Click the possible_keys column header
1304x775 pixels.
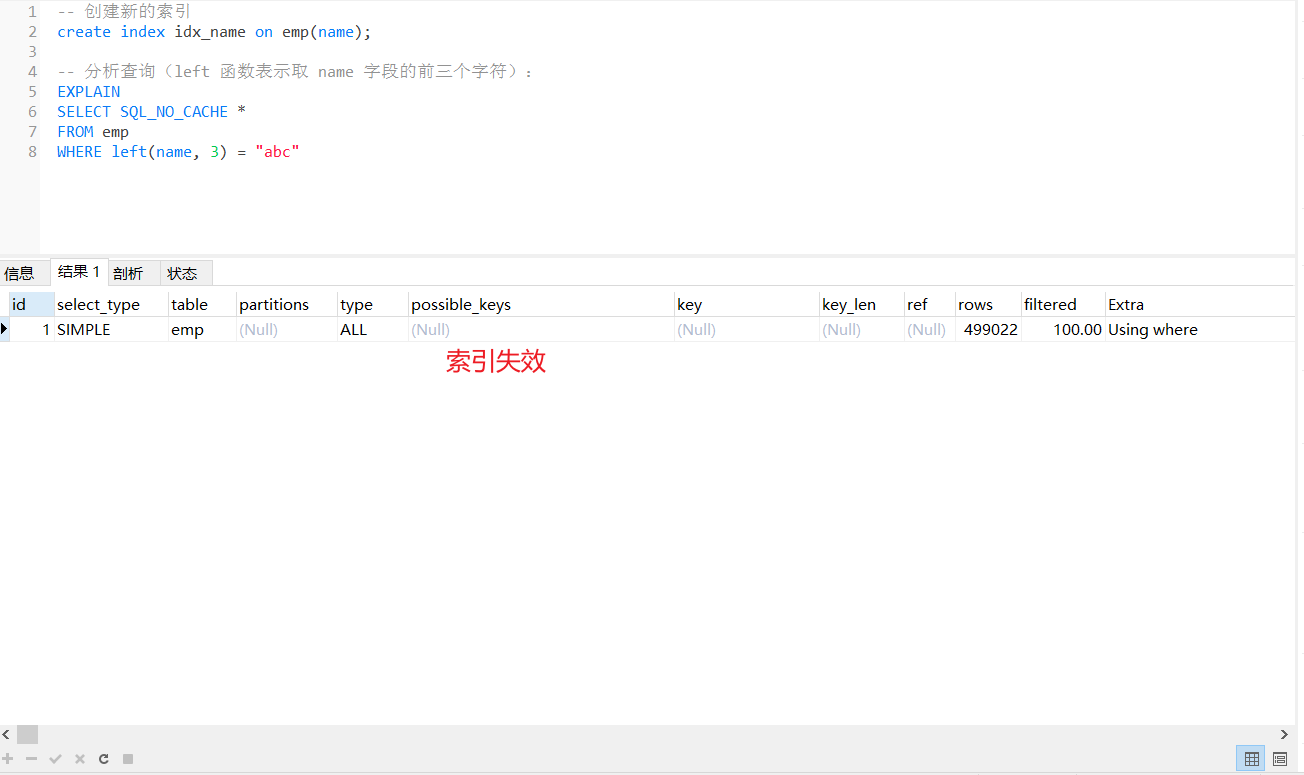460,304
